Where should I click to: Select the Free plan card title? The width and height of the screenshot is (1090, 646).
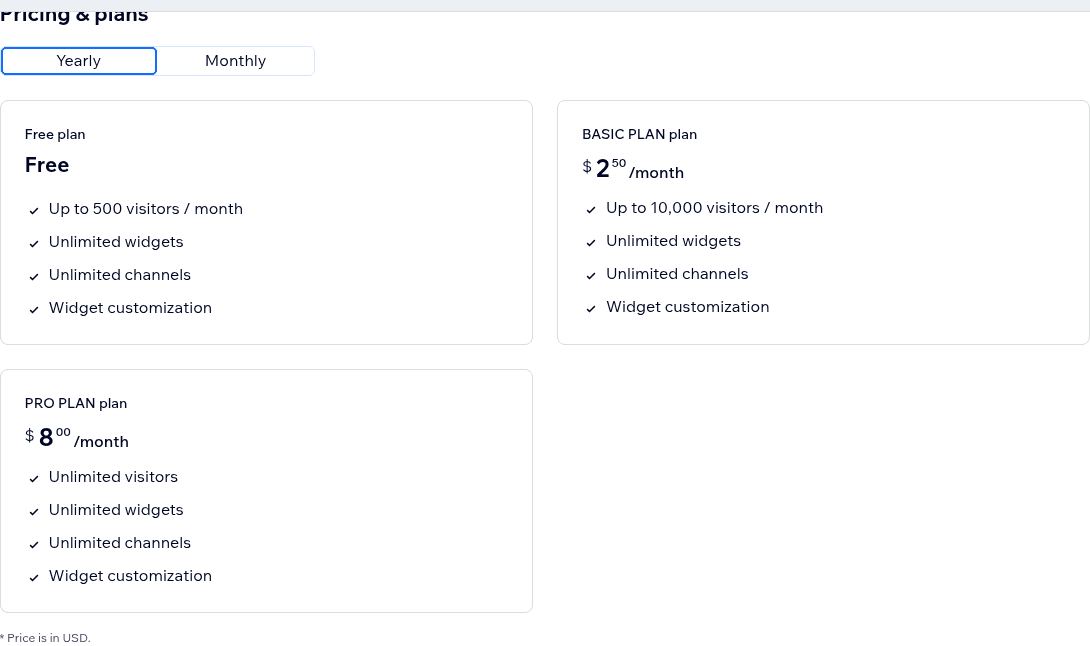tap(55, 134)
